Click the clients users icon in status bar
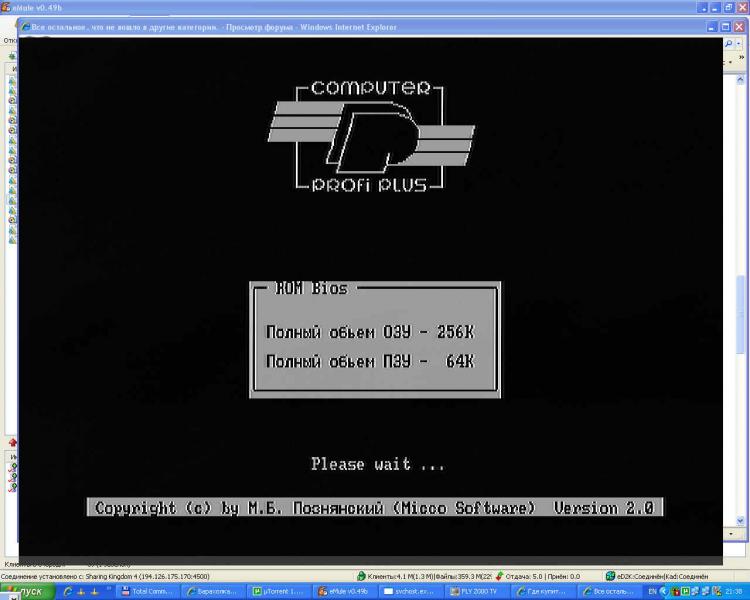 (x=361, y=576)
